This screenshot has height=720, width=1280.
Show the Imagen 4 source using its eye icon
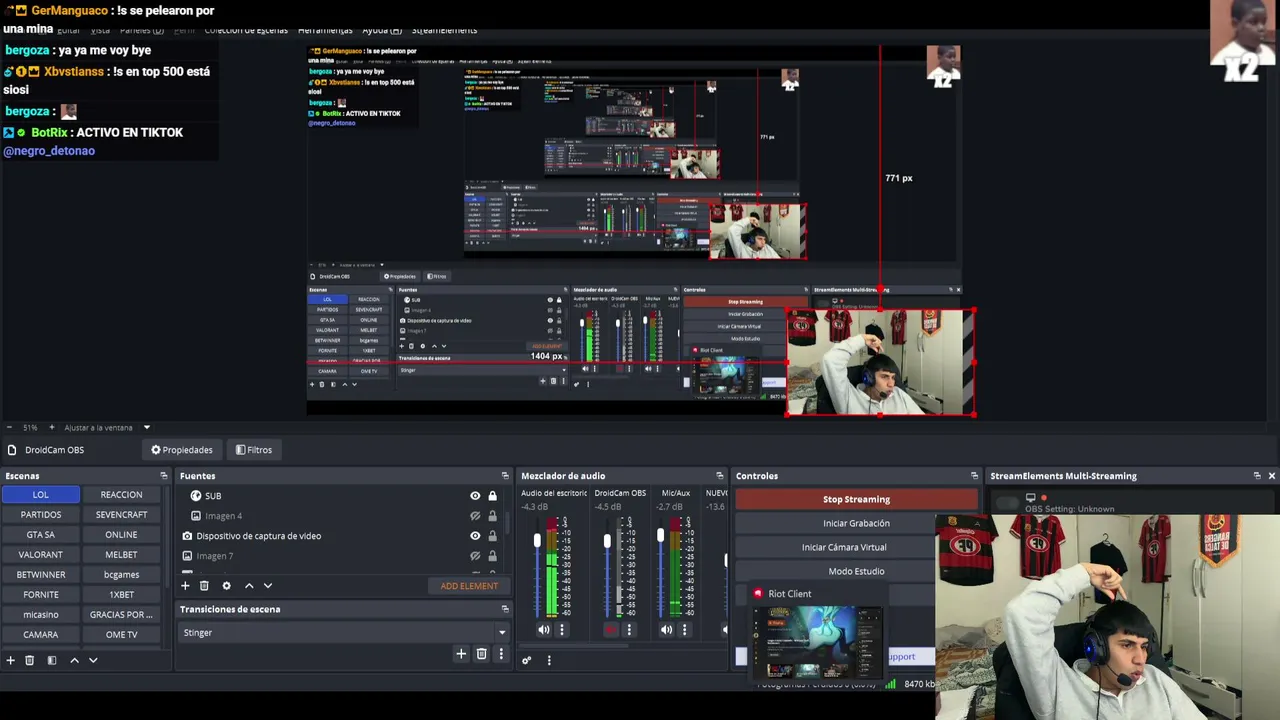[475, 516]
